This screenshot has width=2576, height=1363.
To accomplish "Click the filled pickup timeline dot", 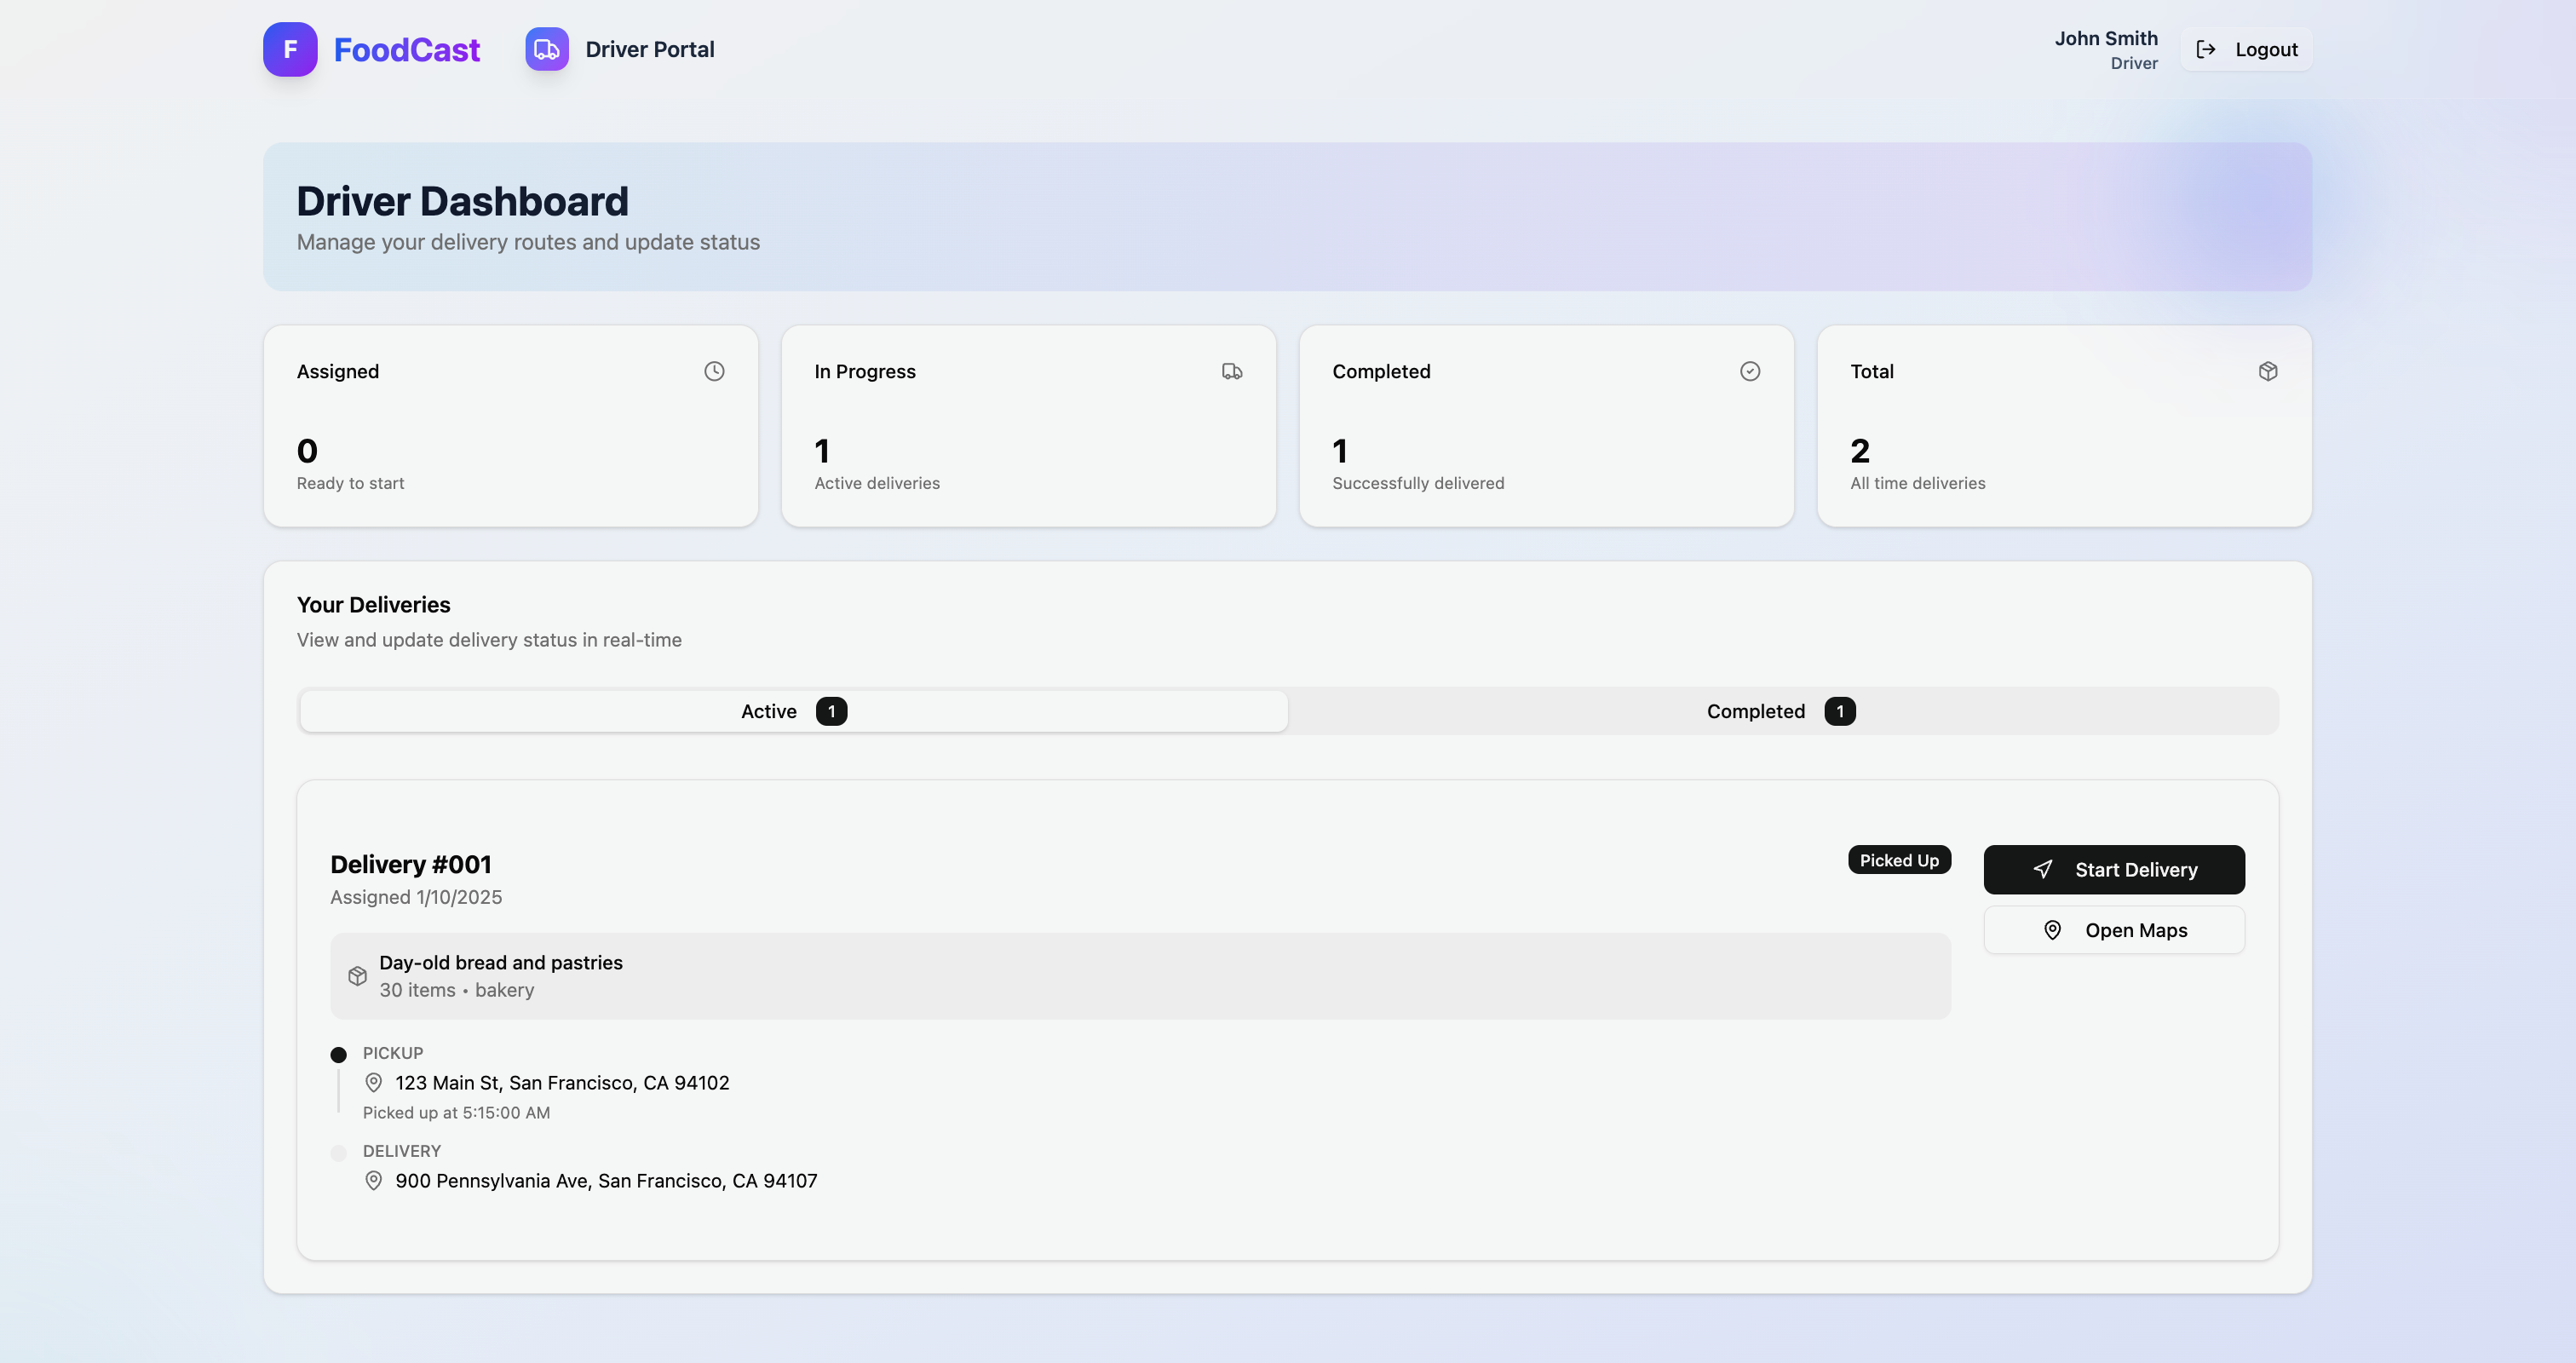I will point(339,1054).
